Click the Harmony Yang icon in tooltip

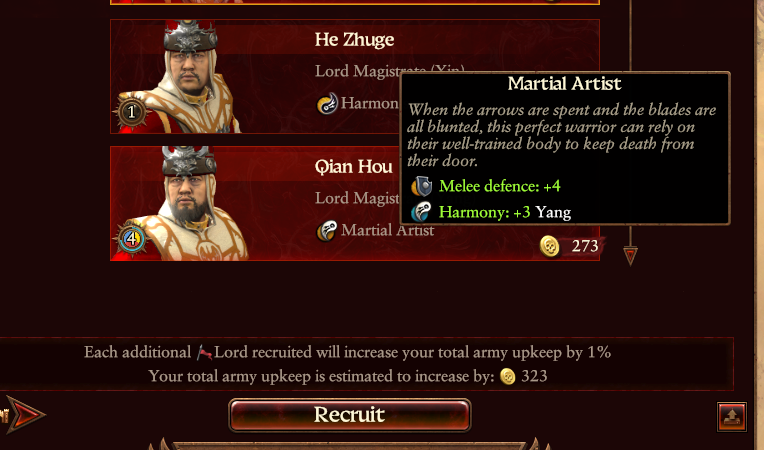(x=421, y=212)
